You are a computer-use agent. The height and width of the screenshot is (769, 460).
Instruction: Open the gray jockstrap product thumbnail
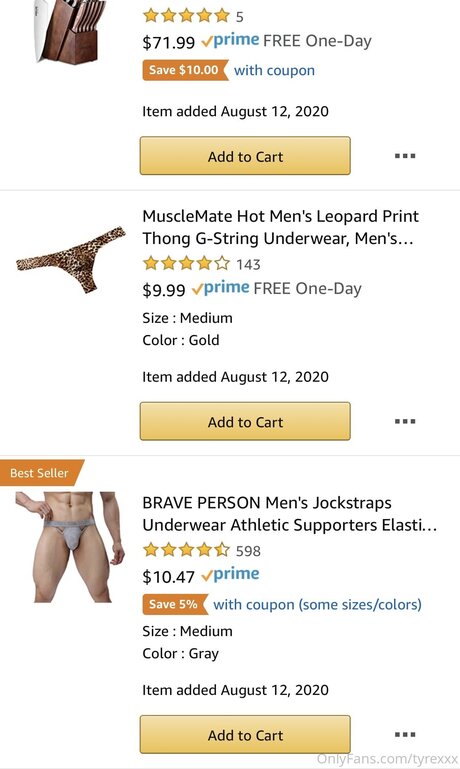(70, 547)
